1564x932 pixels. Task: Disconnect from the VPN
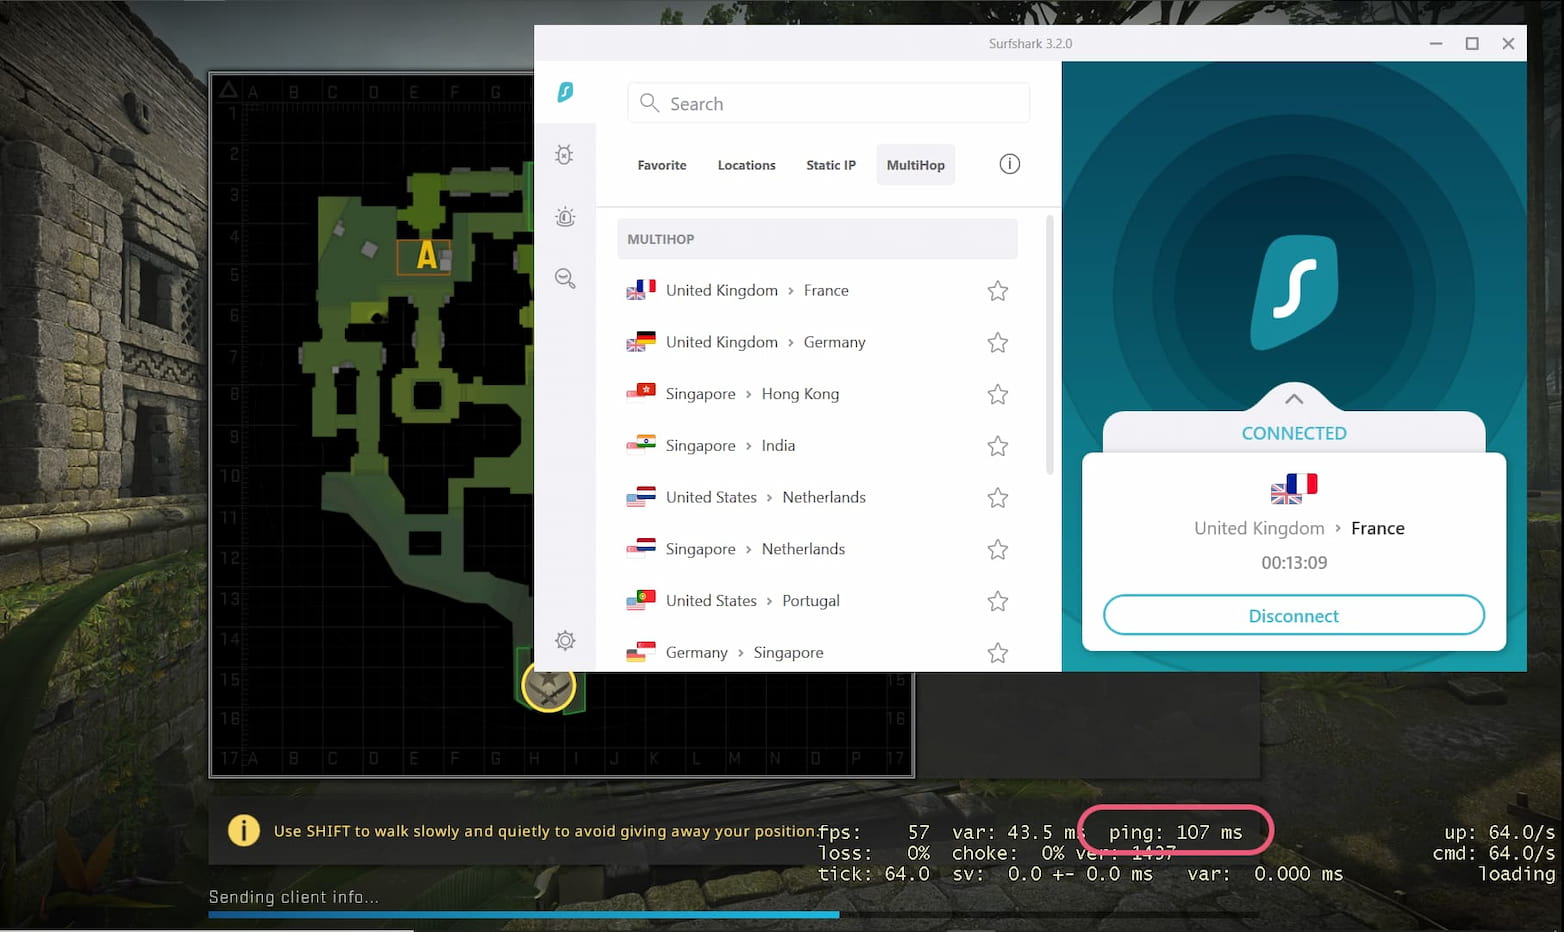[1293, 615]
